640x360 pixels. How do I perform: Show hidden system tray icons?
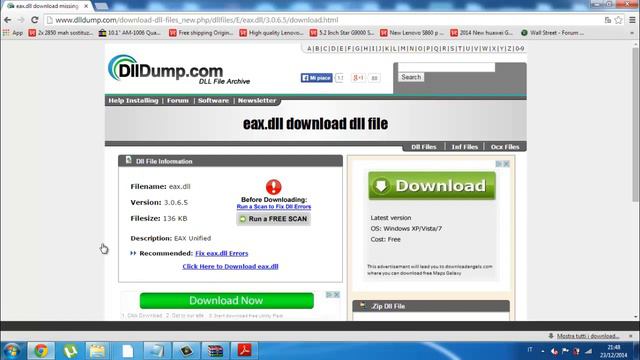542,351
